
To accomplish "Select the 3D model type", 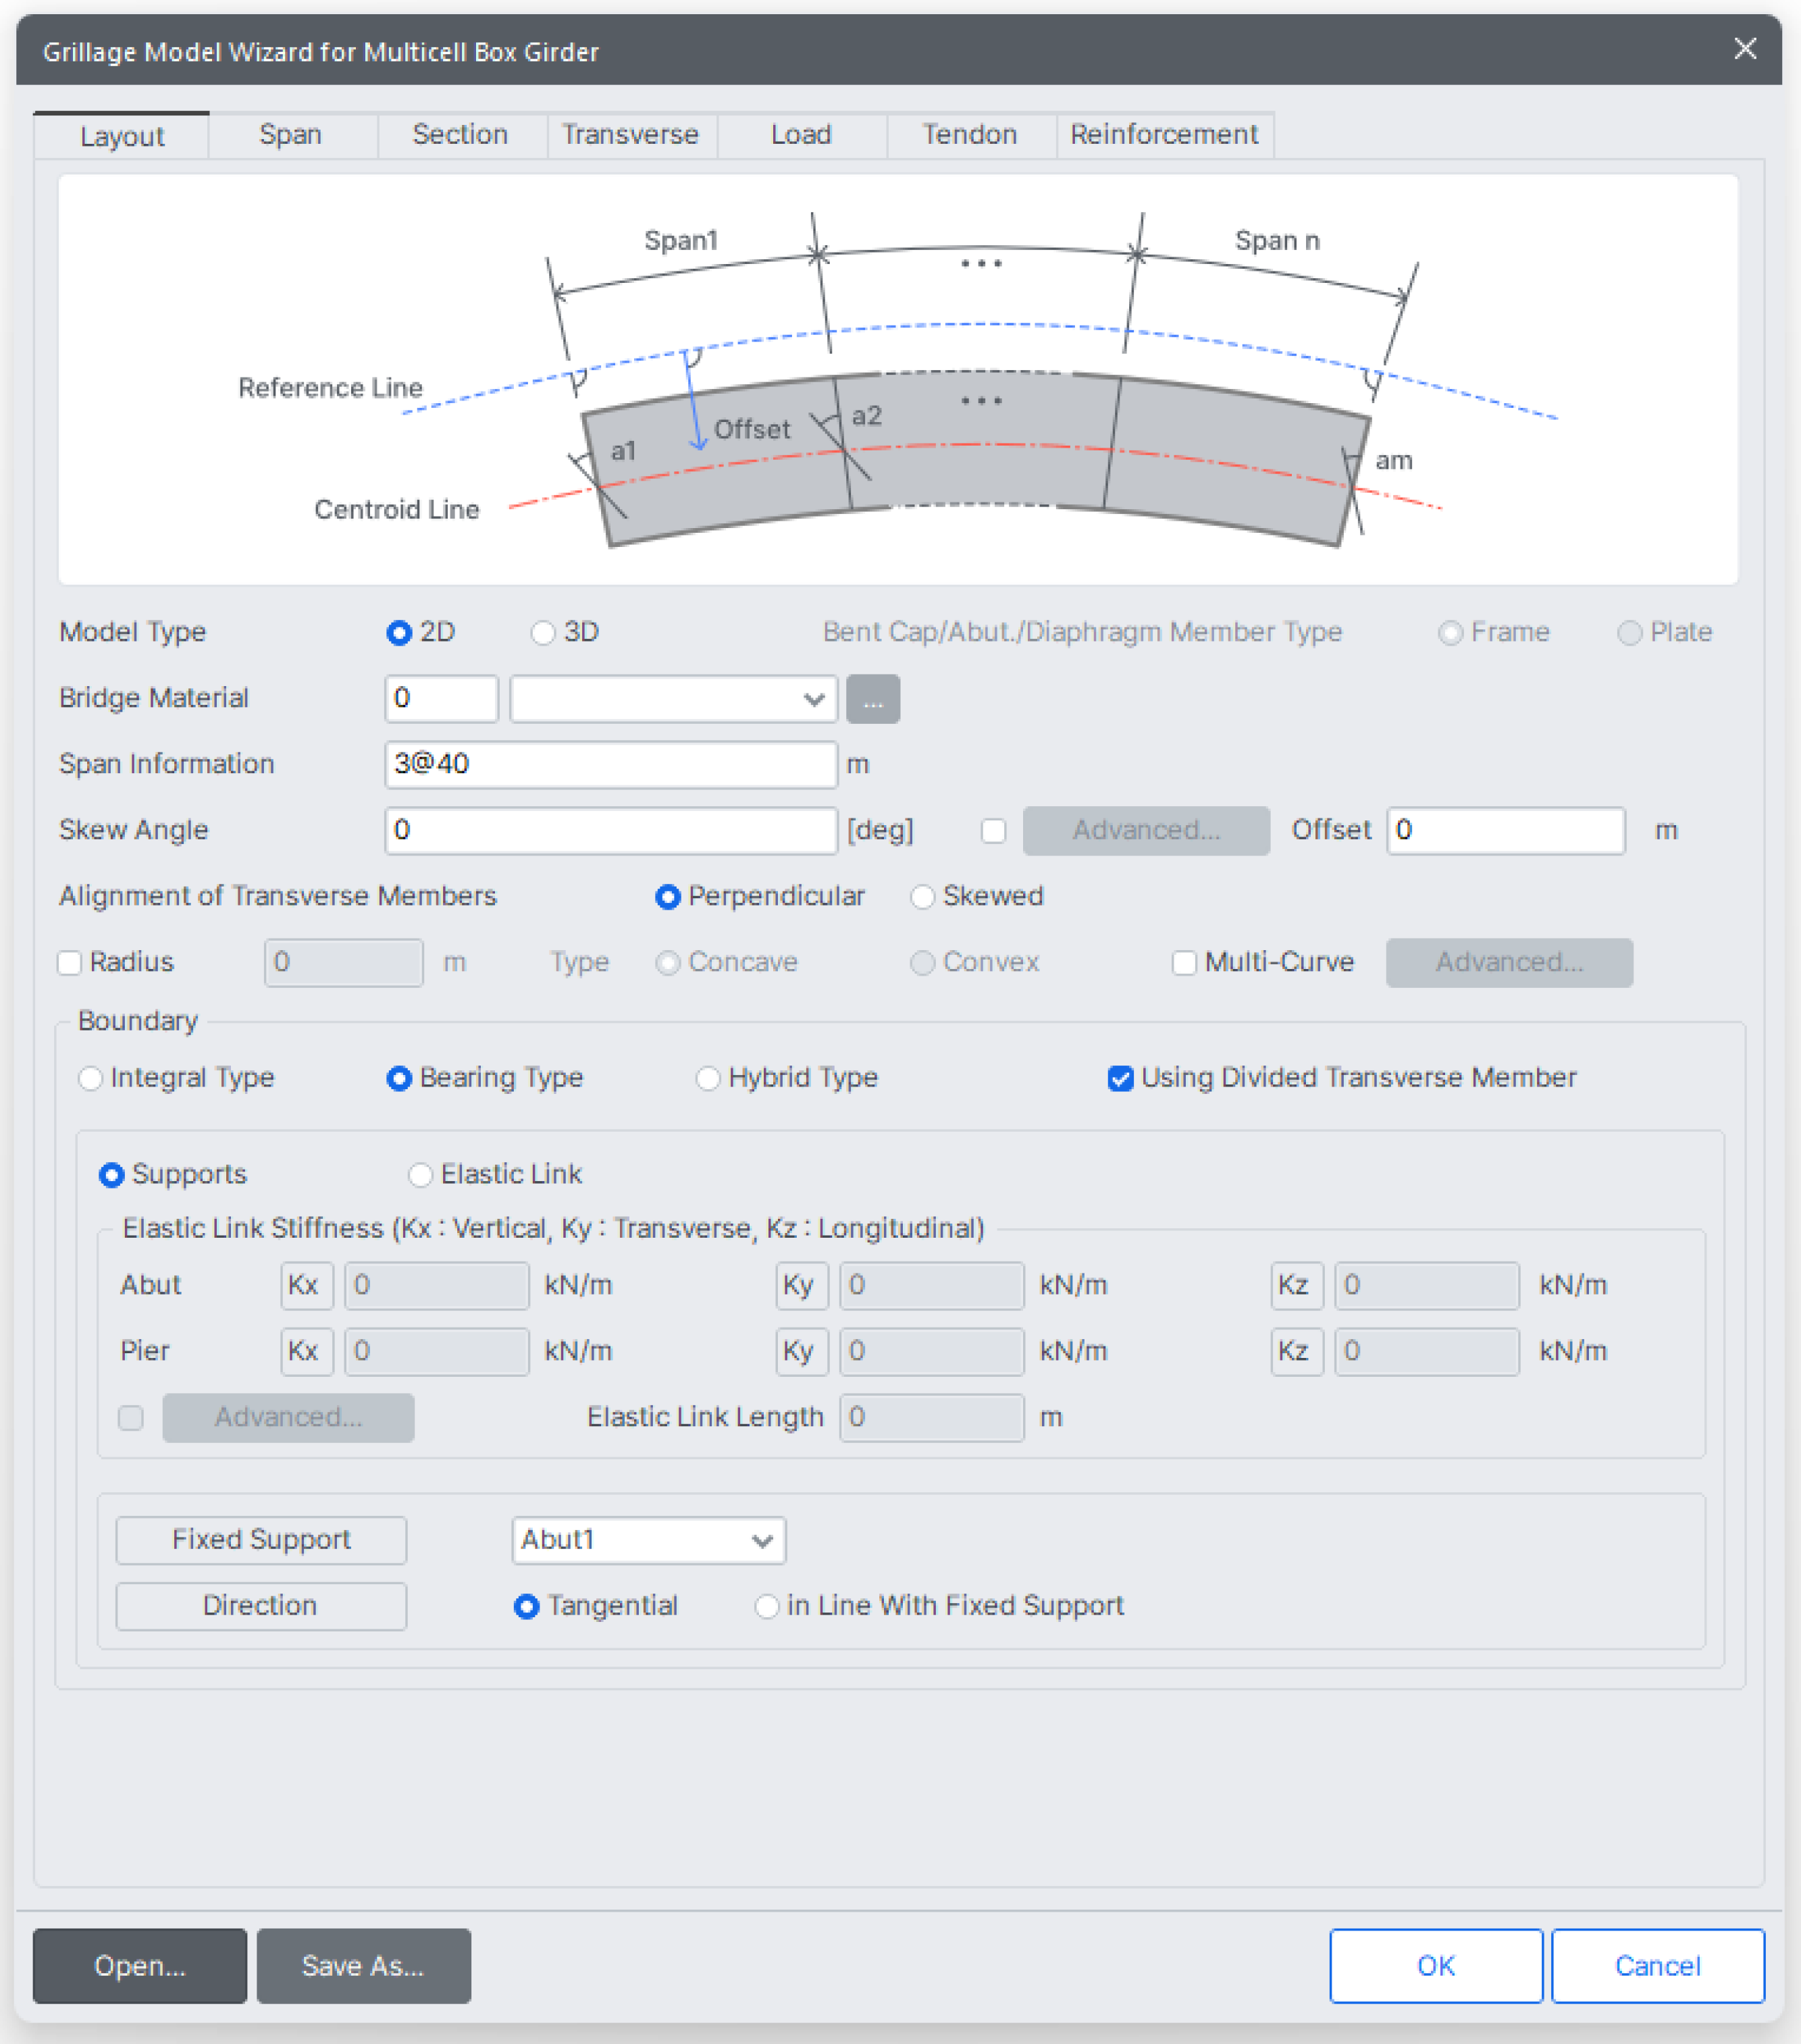I will tap(543, 632).
